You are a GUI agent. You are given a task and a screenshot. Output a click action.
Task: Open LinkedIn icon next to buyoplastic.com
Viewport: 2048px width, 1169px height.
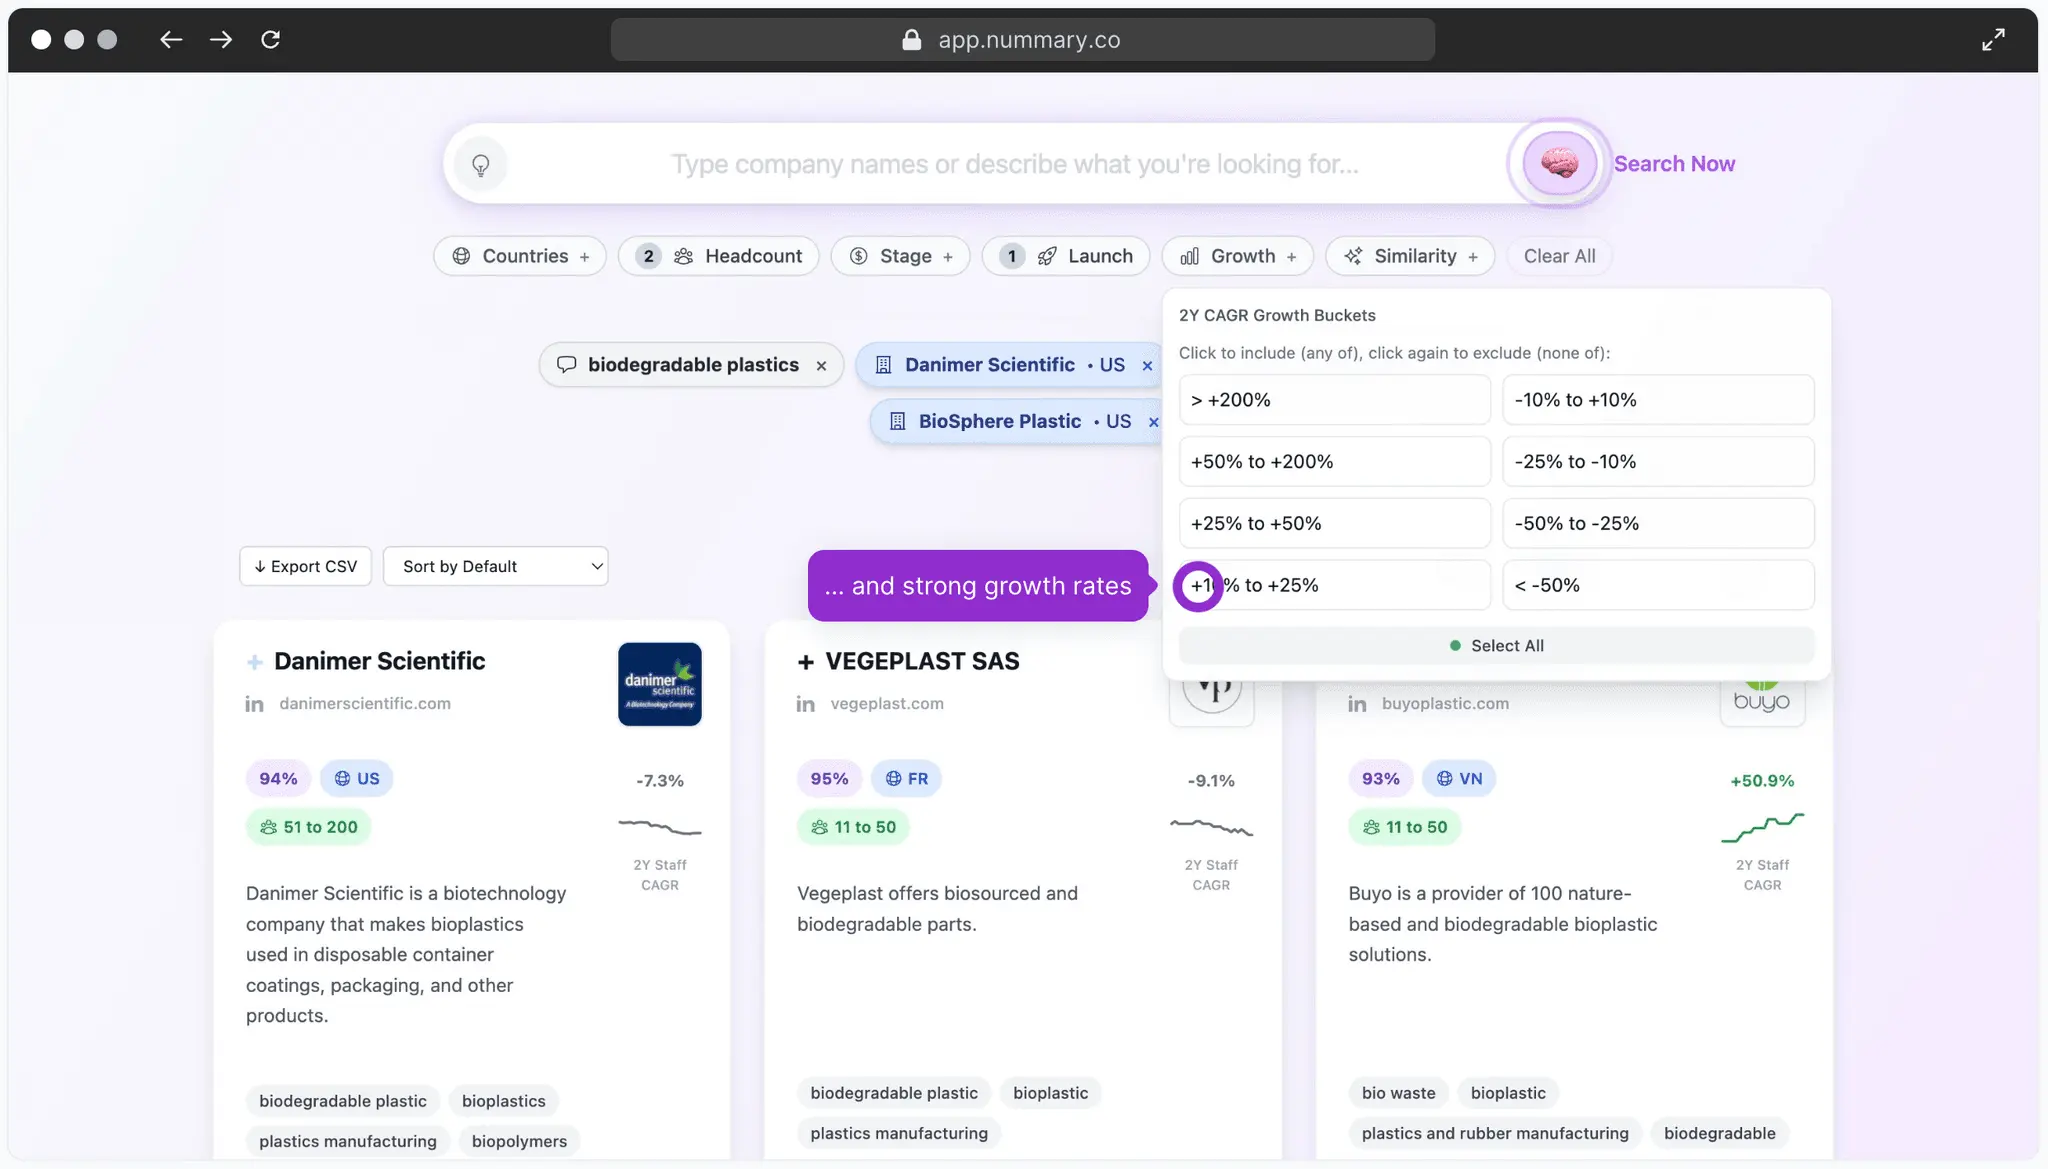coord(1357,704)
